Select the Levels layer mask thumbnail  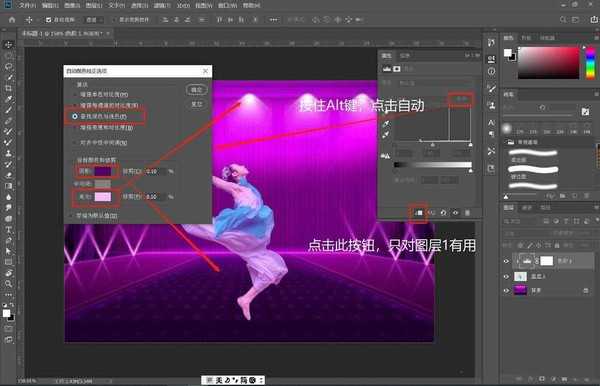click(x=546, y=261)
